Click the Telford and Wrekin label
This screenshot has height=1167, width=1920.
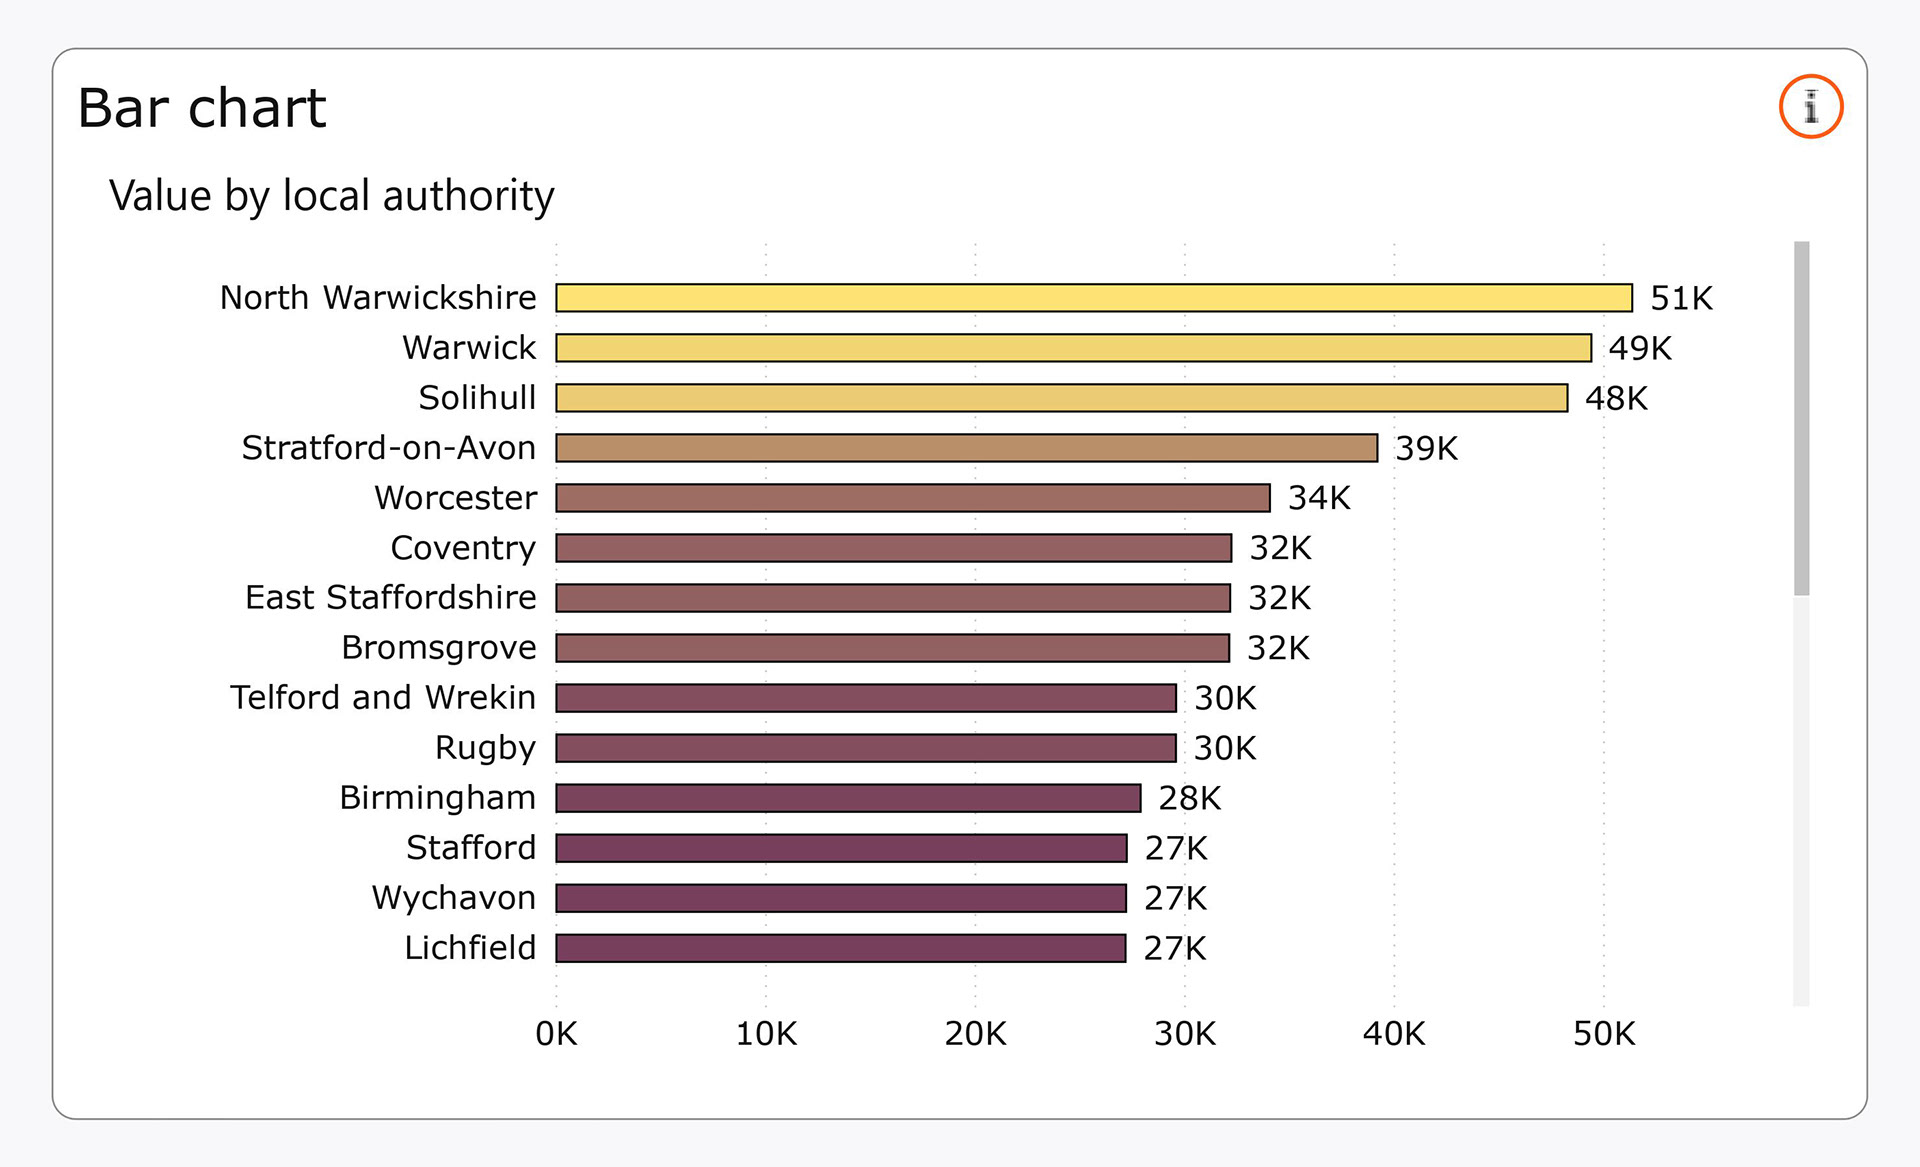(x=381, y=697)
